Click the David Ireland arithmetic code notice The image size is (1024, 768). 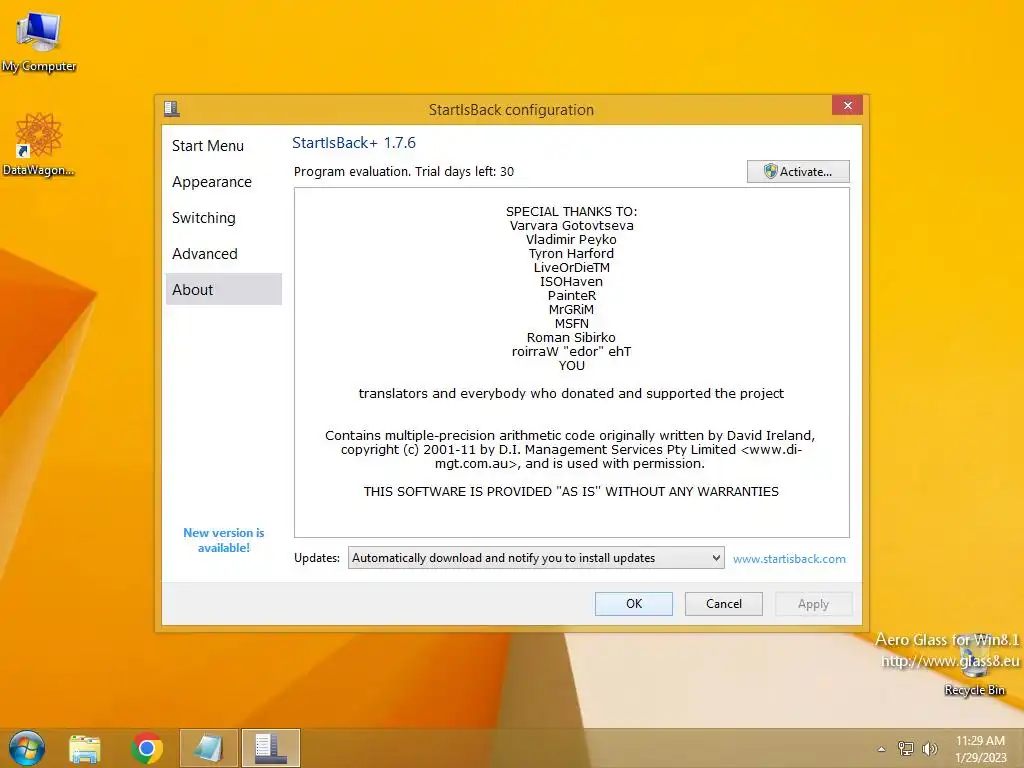click(x=570, y=449)
